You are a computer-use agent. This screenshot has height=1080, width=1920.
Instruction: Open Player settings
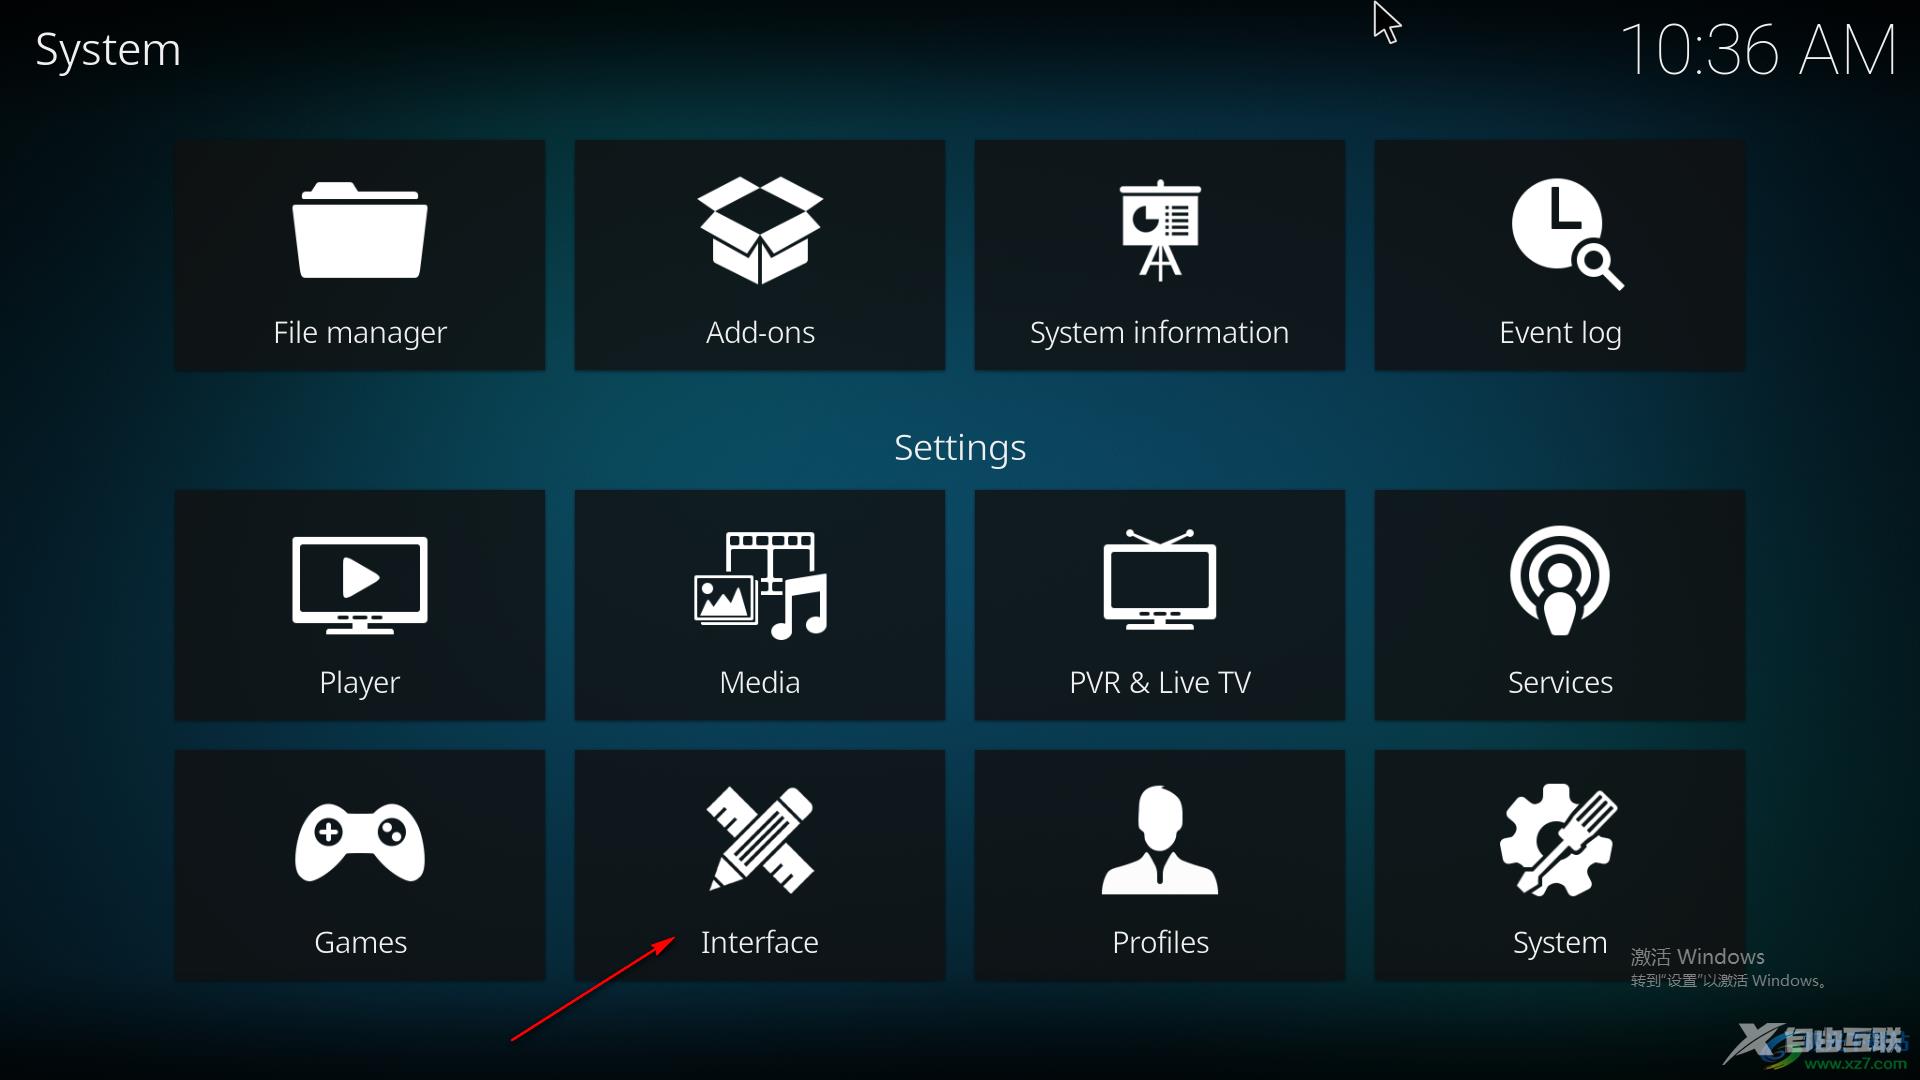coord(359,605)
